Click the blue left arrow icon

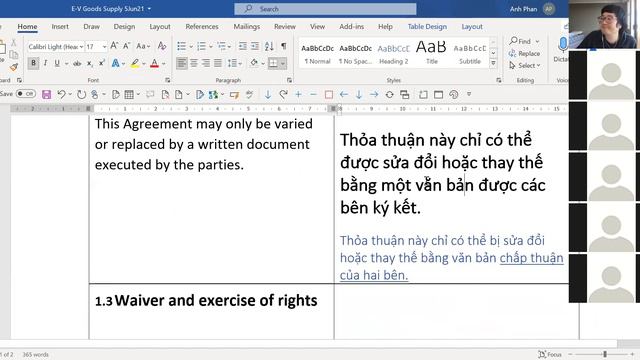344,95
